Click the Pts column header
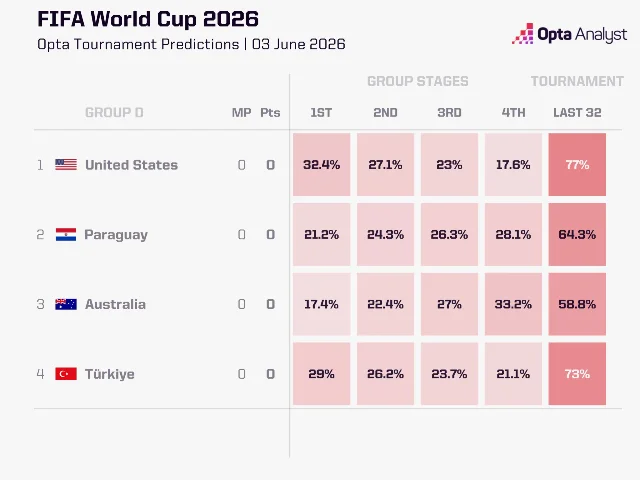The image size is (640, 480). coord(270,112)
